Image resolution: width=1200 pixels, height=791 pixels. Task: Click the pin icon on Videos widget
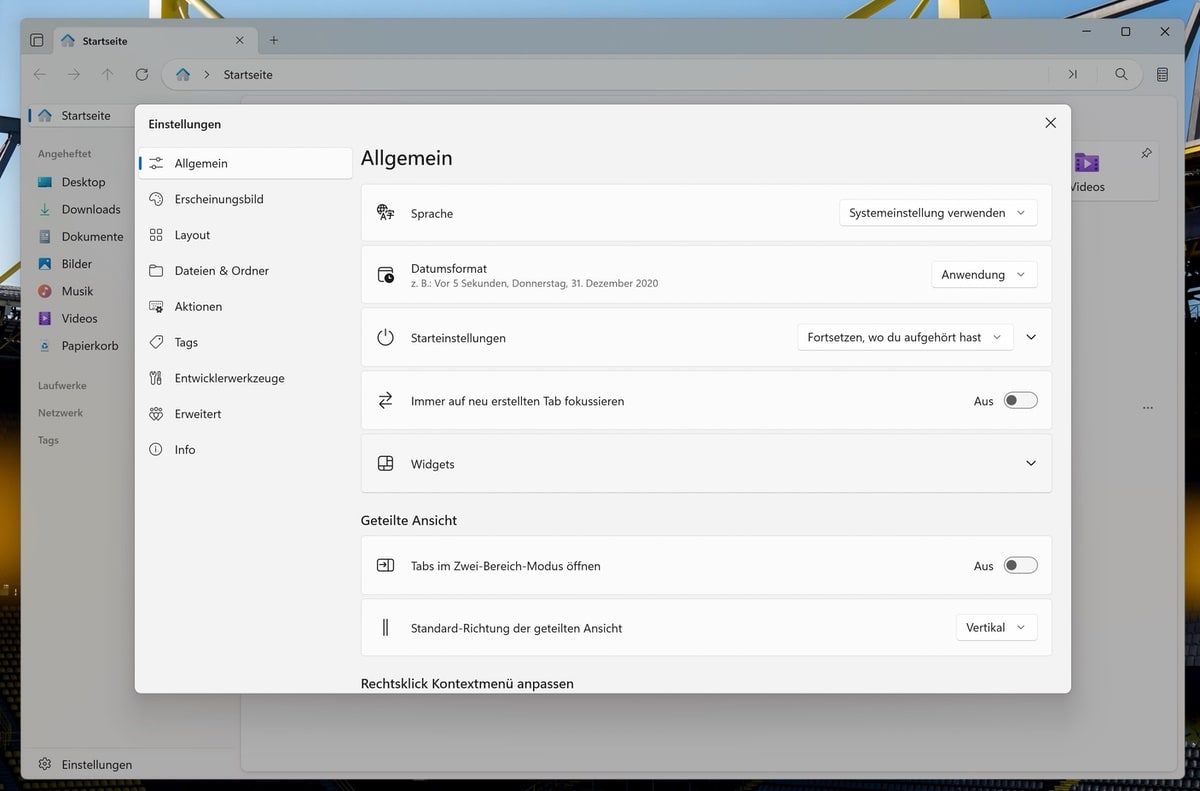coord(1146,154)
